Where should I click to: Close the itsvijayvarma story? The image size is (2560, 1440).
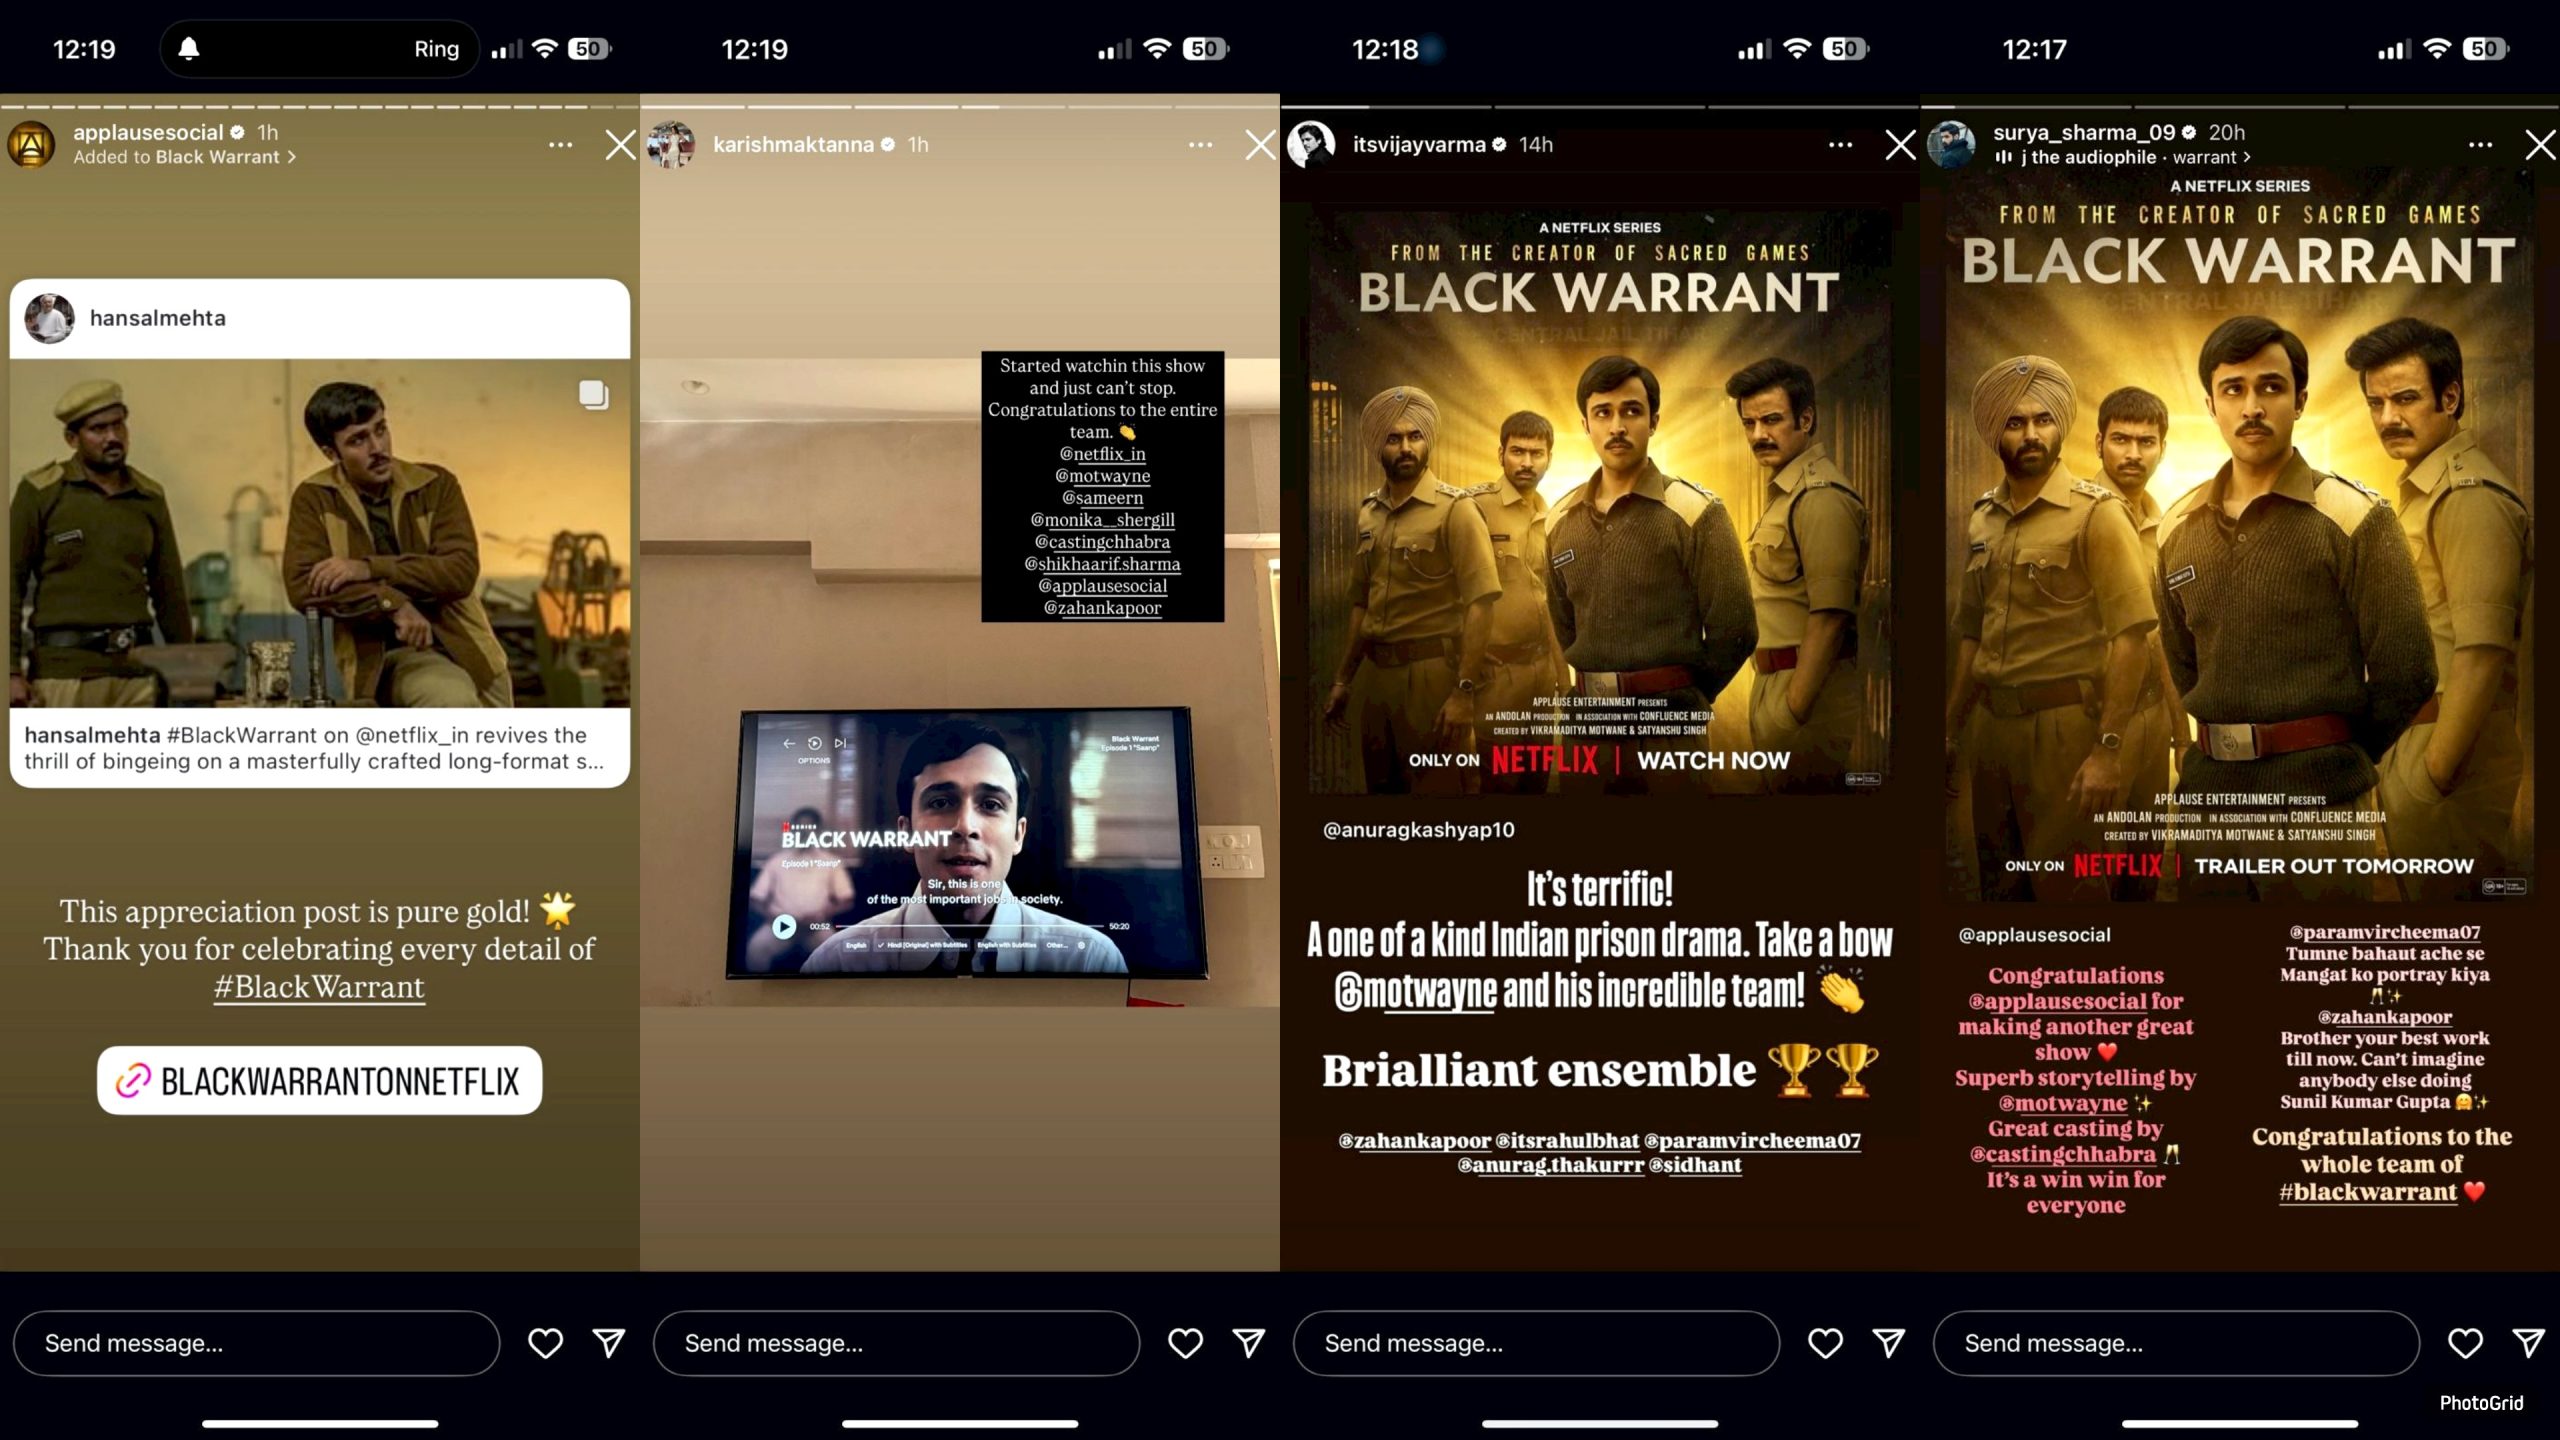[1900, 145]
